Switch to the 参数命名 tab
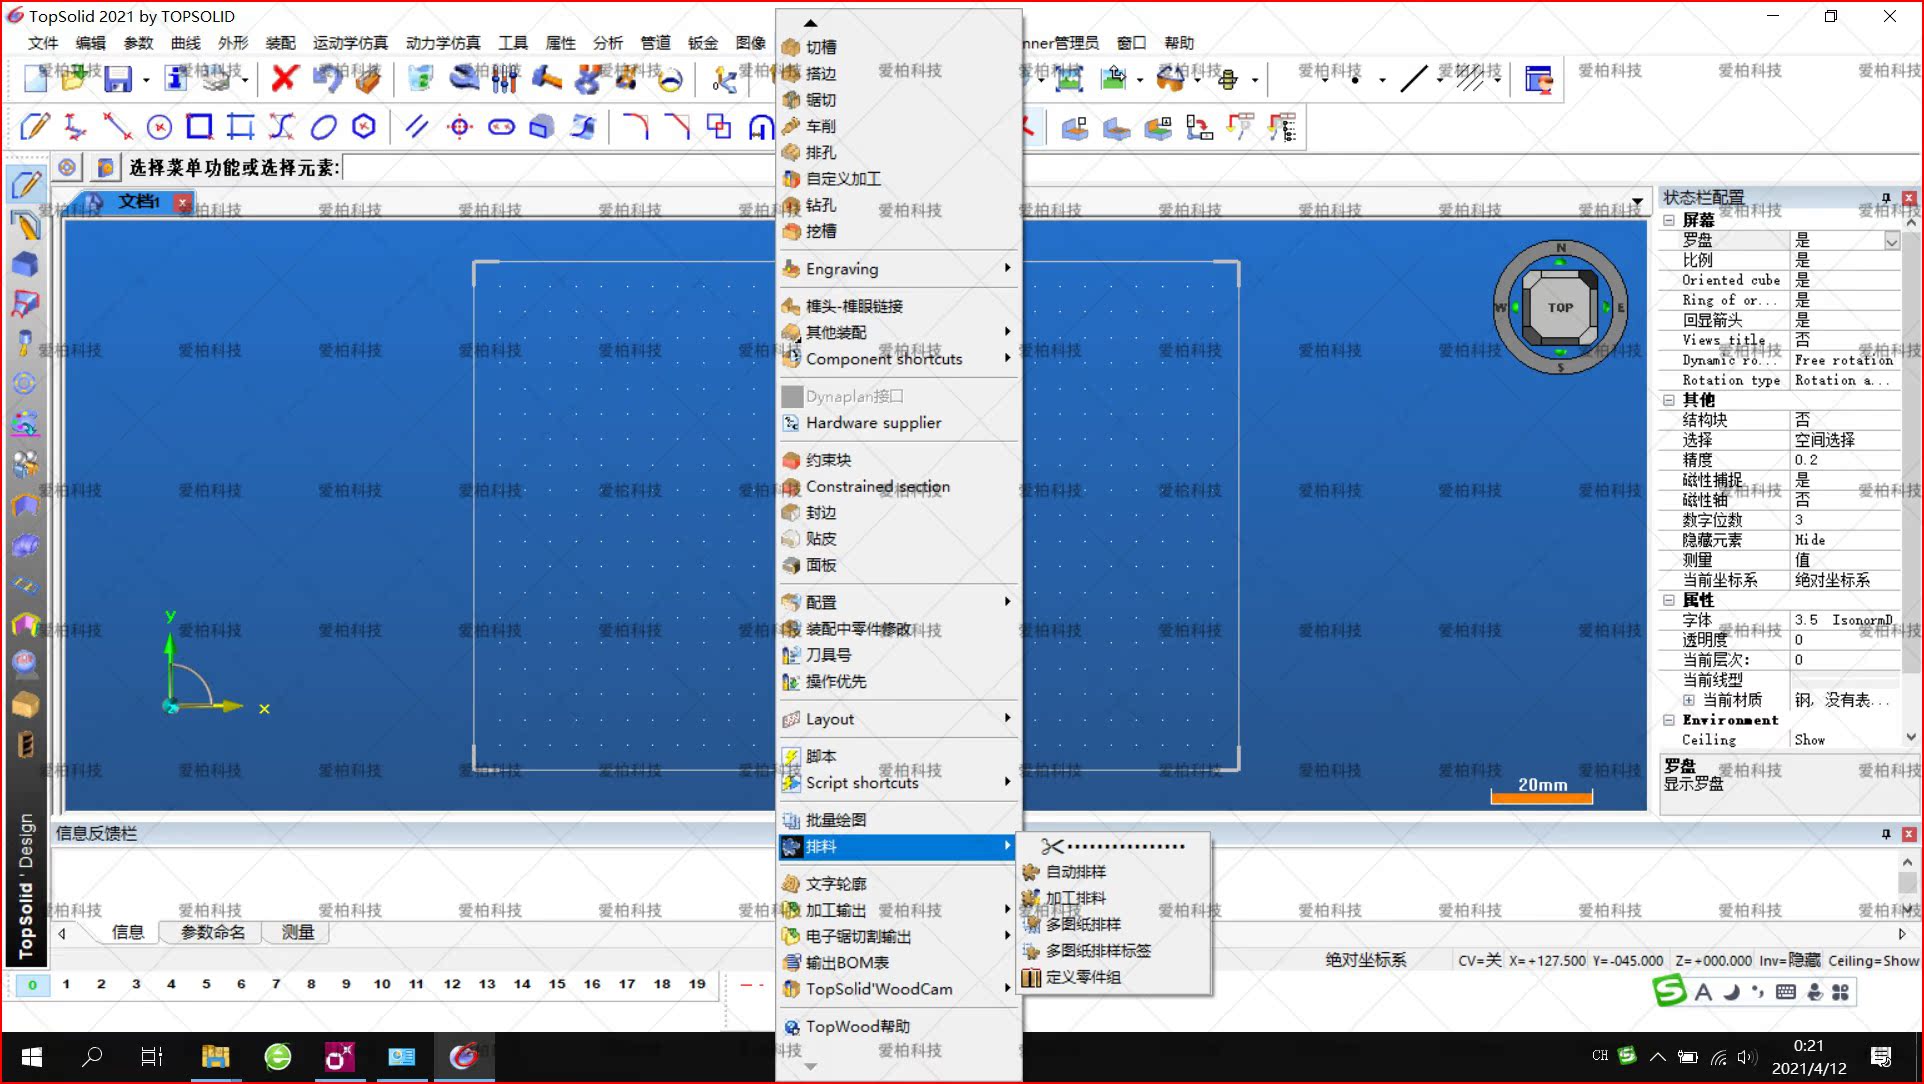1924x1084 pixels. point(213,932)
